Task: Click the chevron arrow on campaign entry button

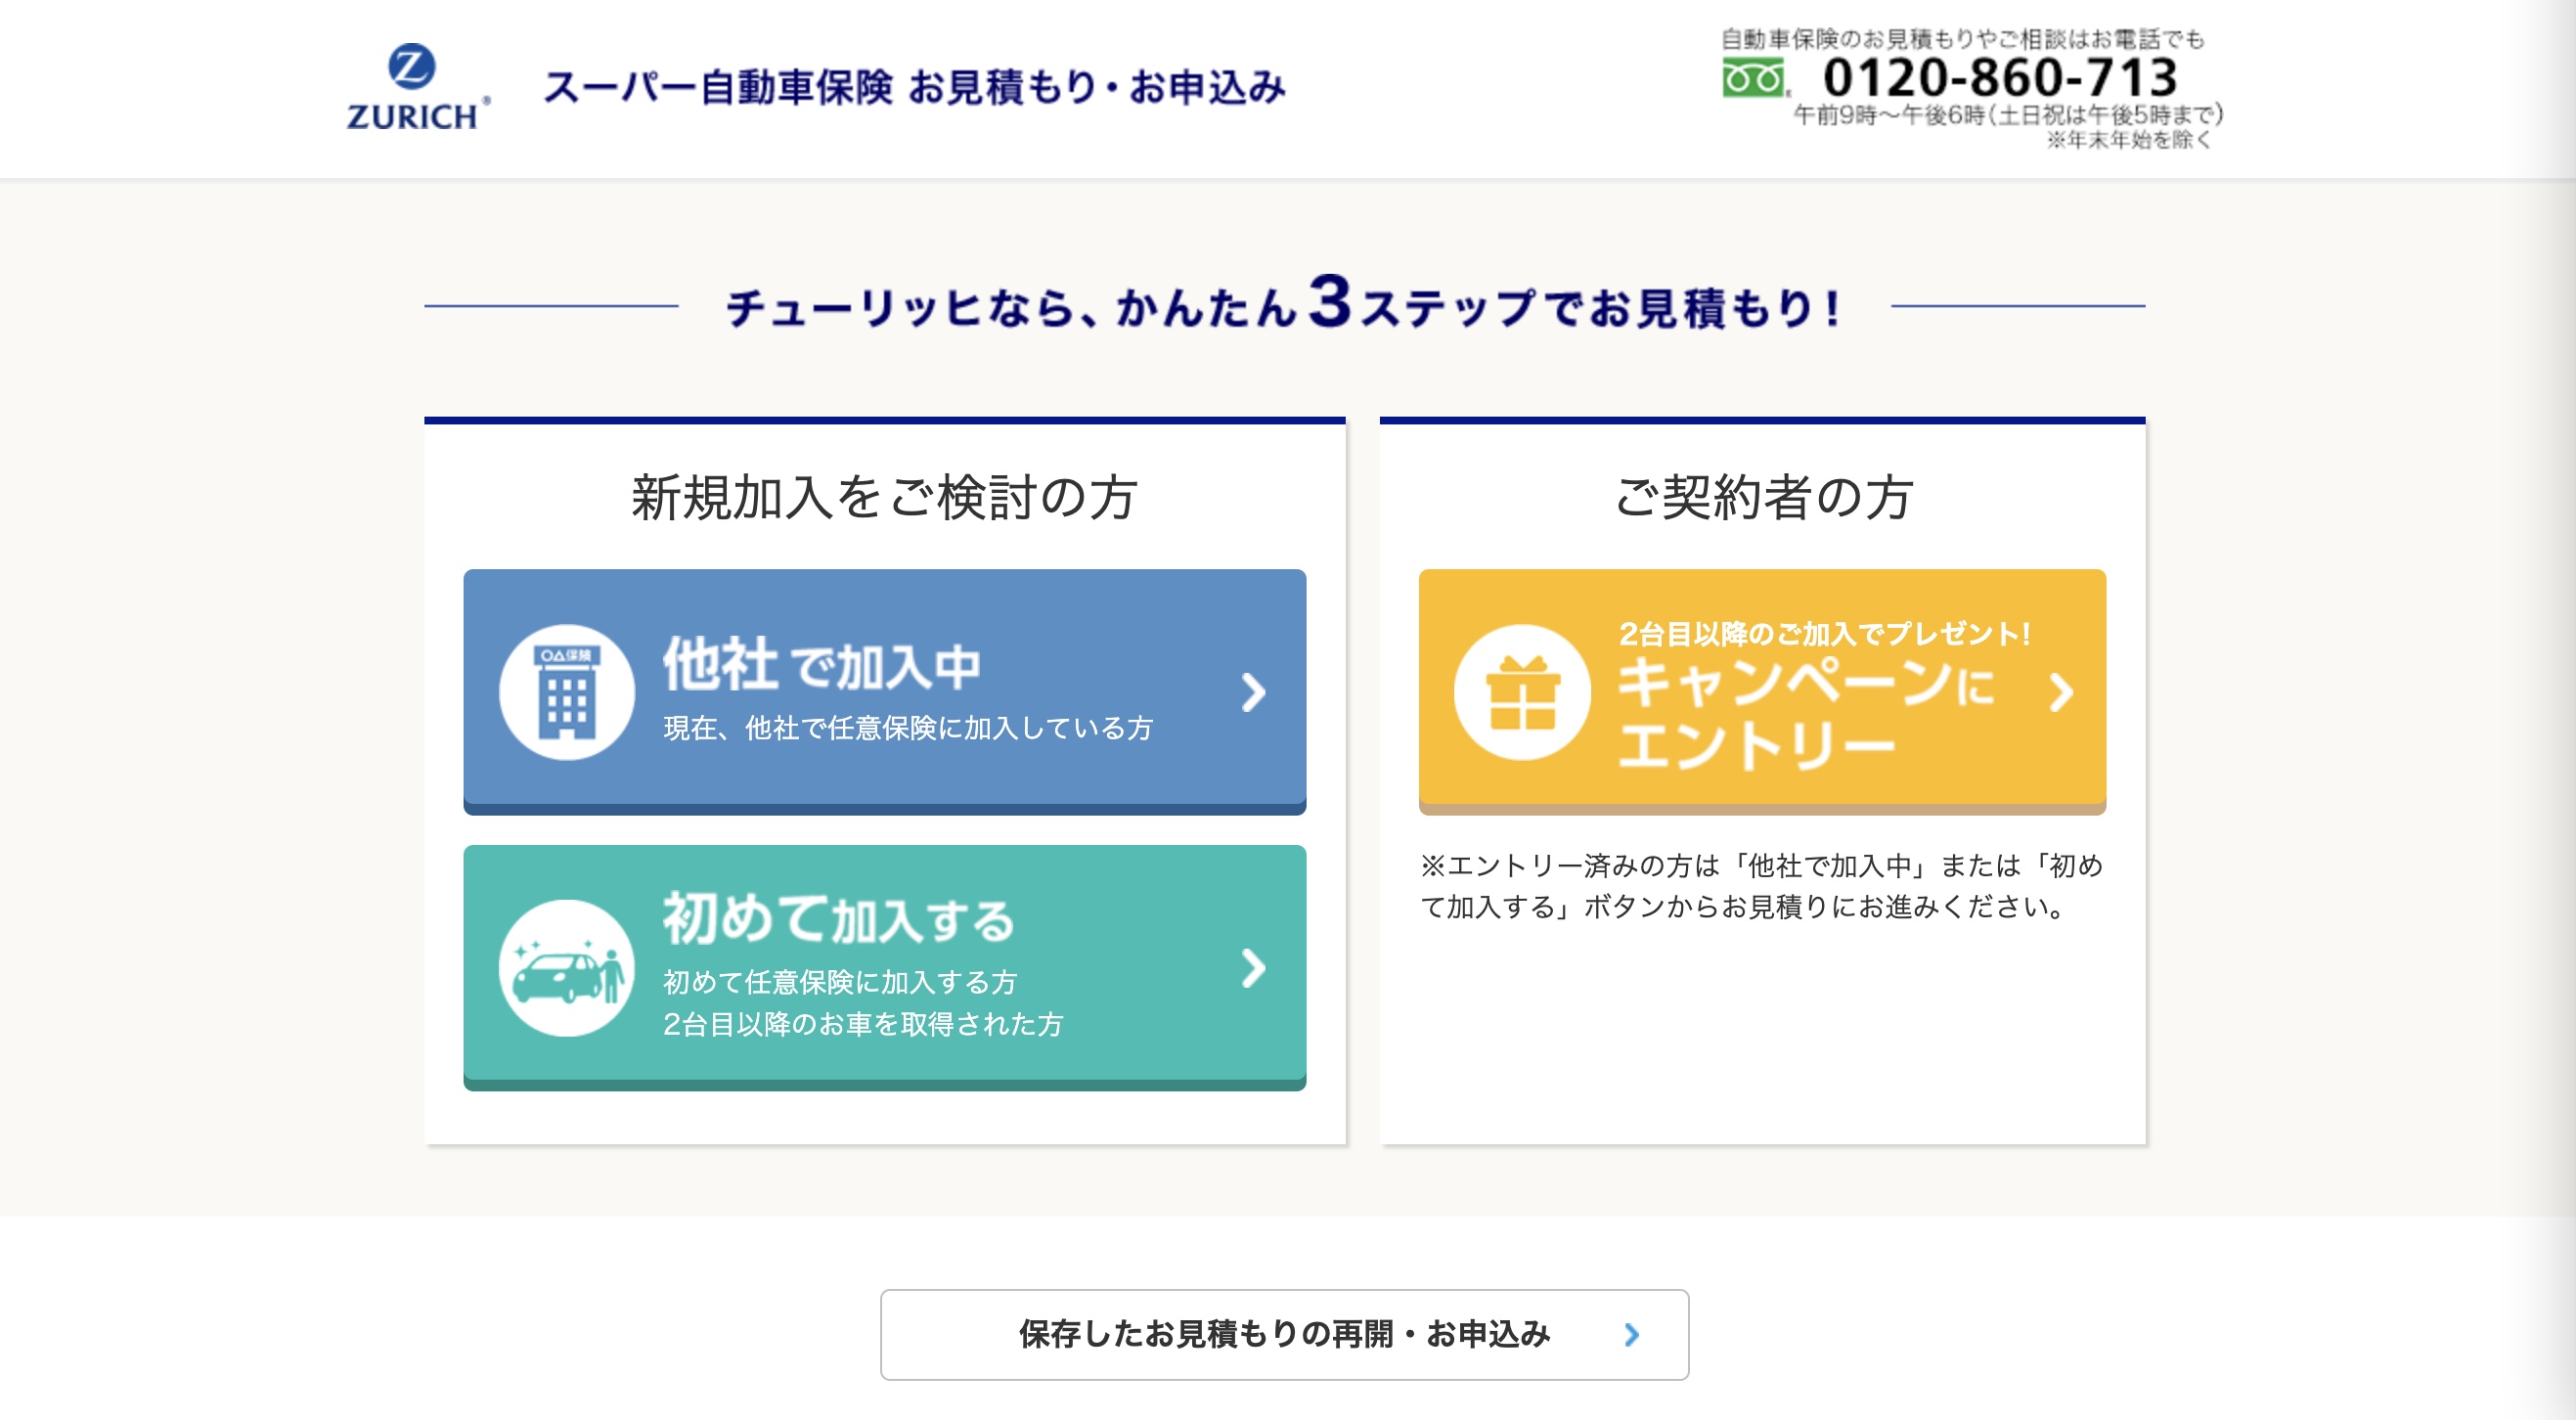Action: pos(2060,692)
